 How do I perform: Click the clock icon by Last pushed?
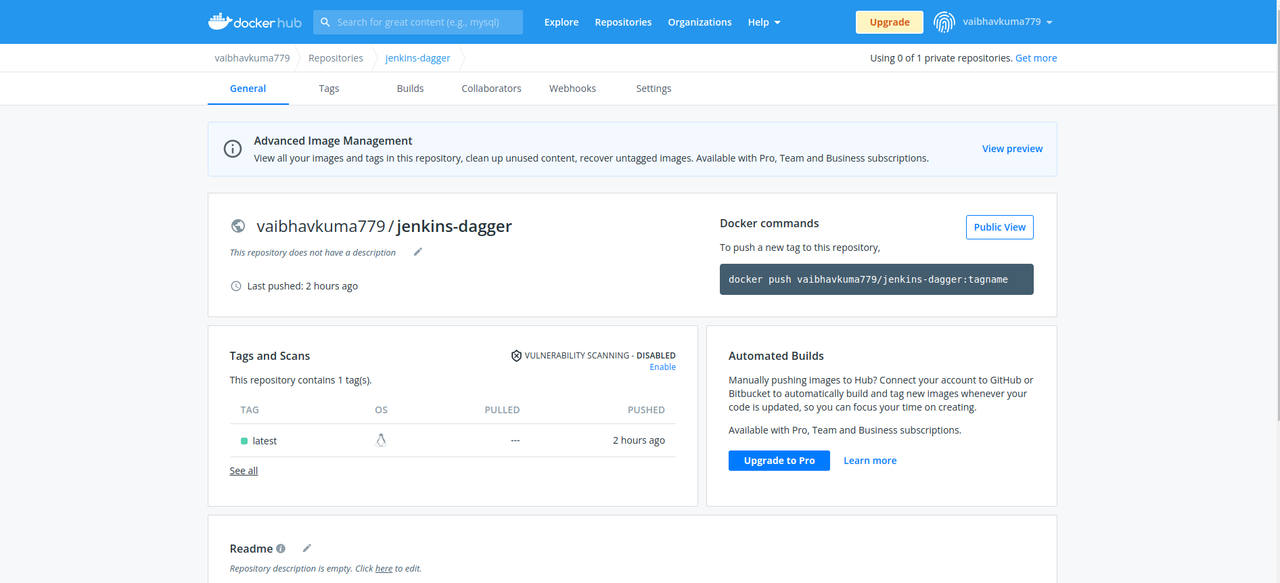coord(236,286)
